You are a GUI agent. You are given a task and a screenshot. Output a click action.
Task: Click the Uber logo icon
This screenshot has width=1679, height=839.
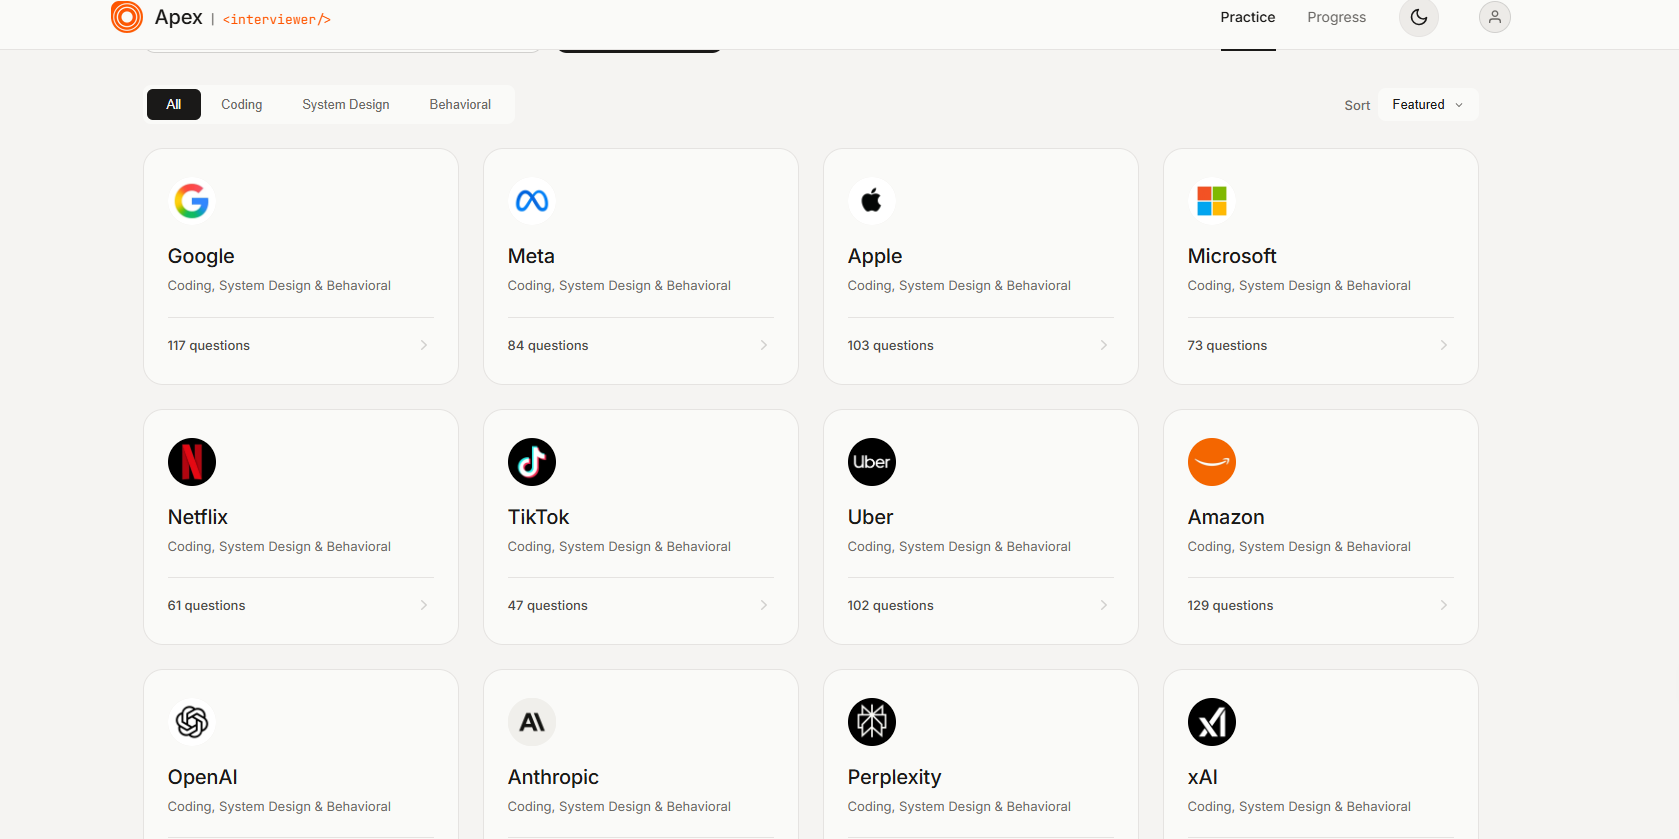[872, 462]
